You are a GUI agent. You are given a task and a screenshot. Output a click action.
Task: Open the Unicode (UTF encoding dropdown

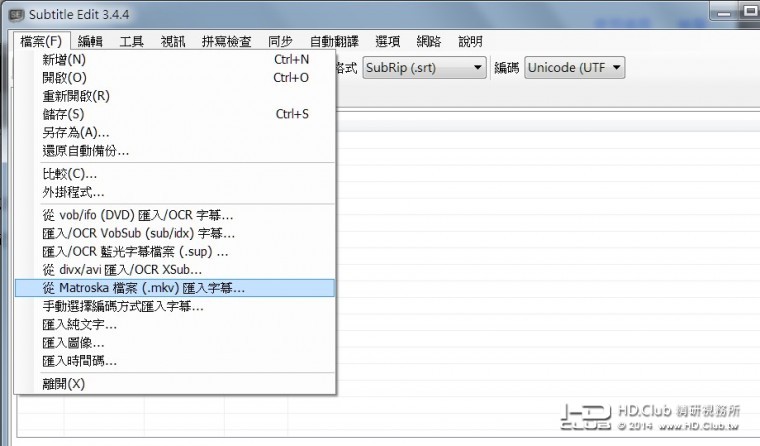click(x=575, y=67)
